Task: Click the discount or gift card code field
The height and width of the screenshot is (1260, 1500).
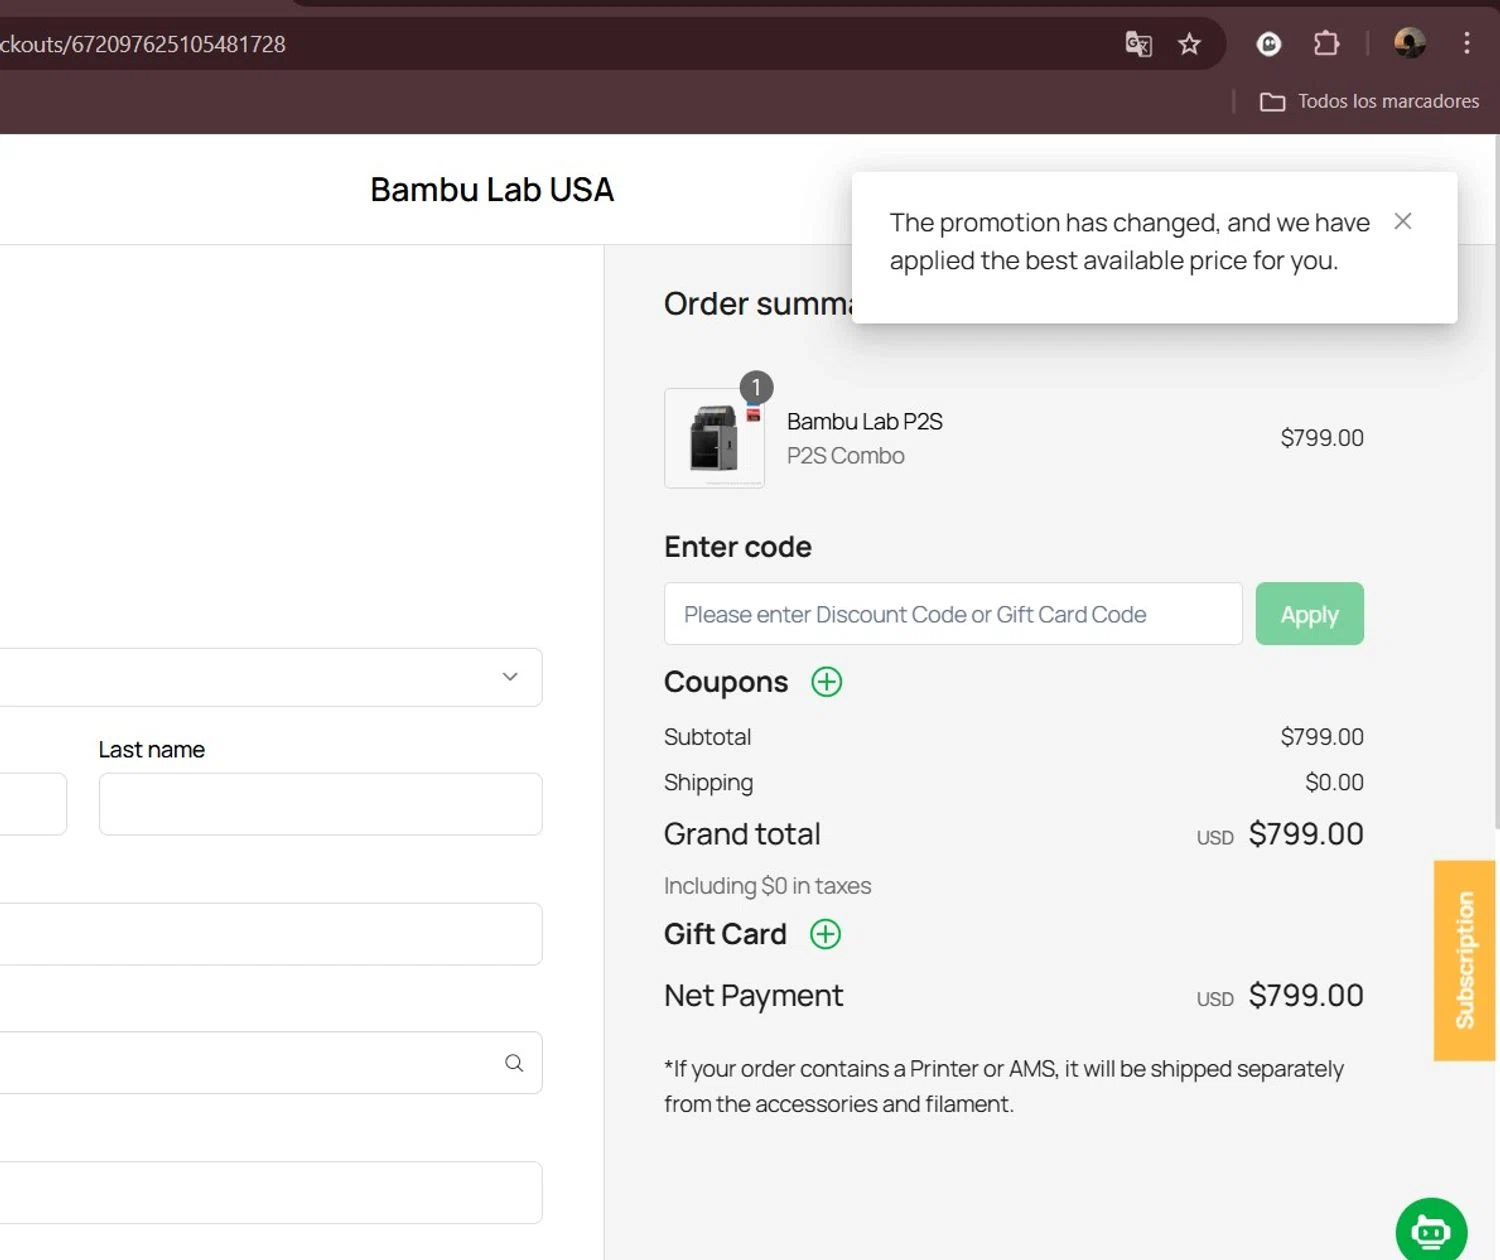Action: [952, 614]
